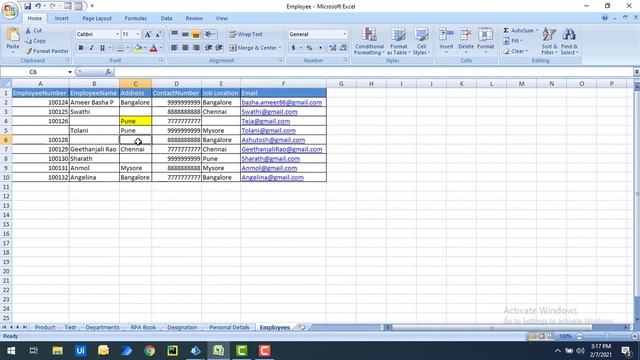Set top vertical alignment
The width and height of the screenshot is (640, 360).
(174, 34)
